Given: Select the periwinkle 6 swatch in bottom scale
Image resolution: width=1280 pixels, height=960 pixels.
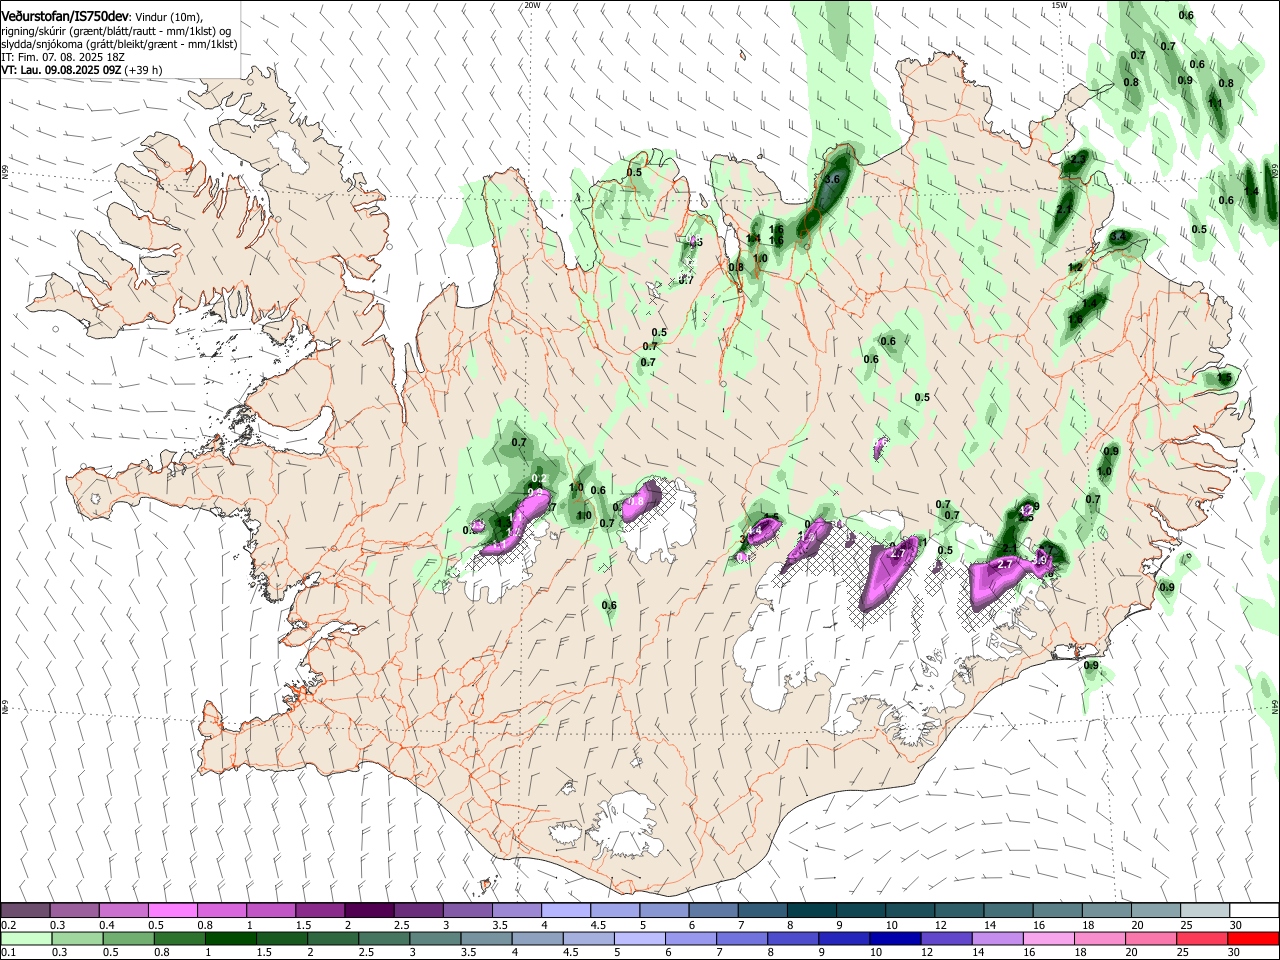Looking at the screenshot, I should pos(690,938).
